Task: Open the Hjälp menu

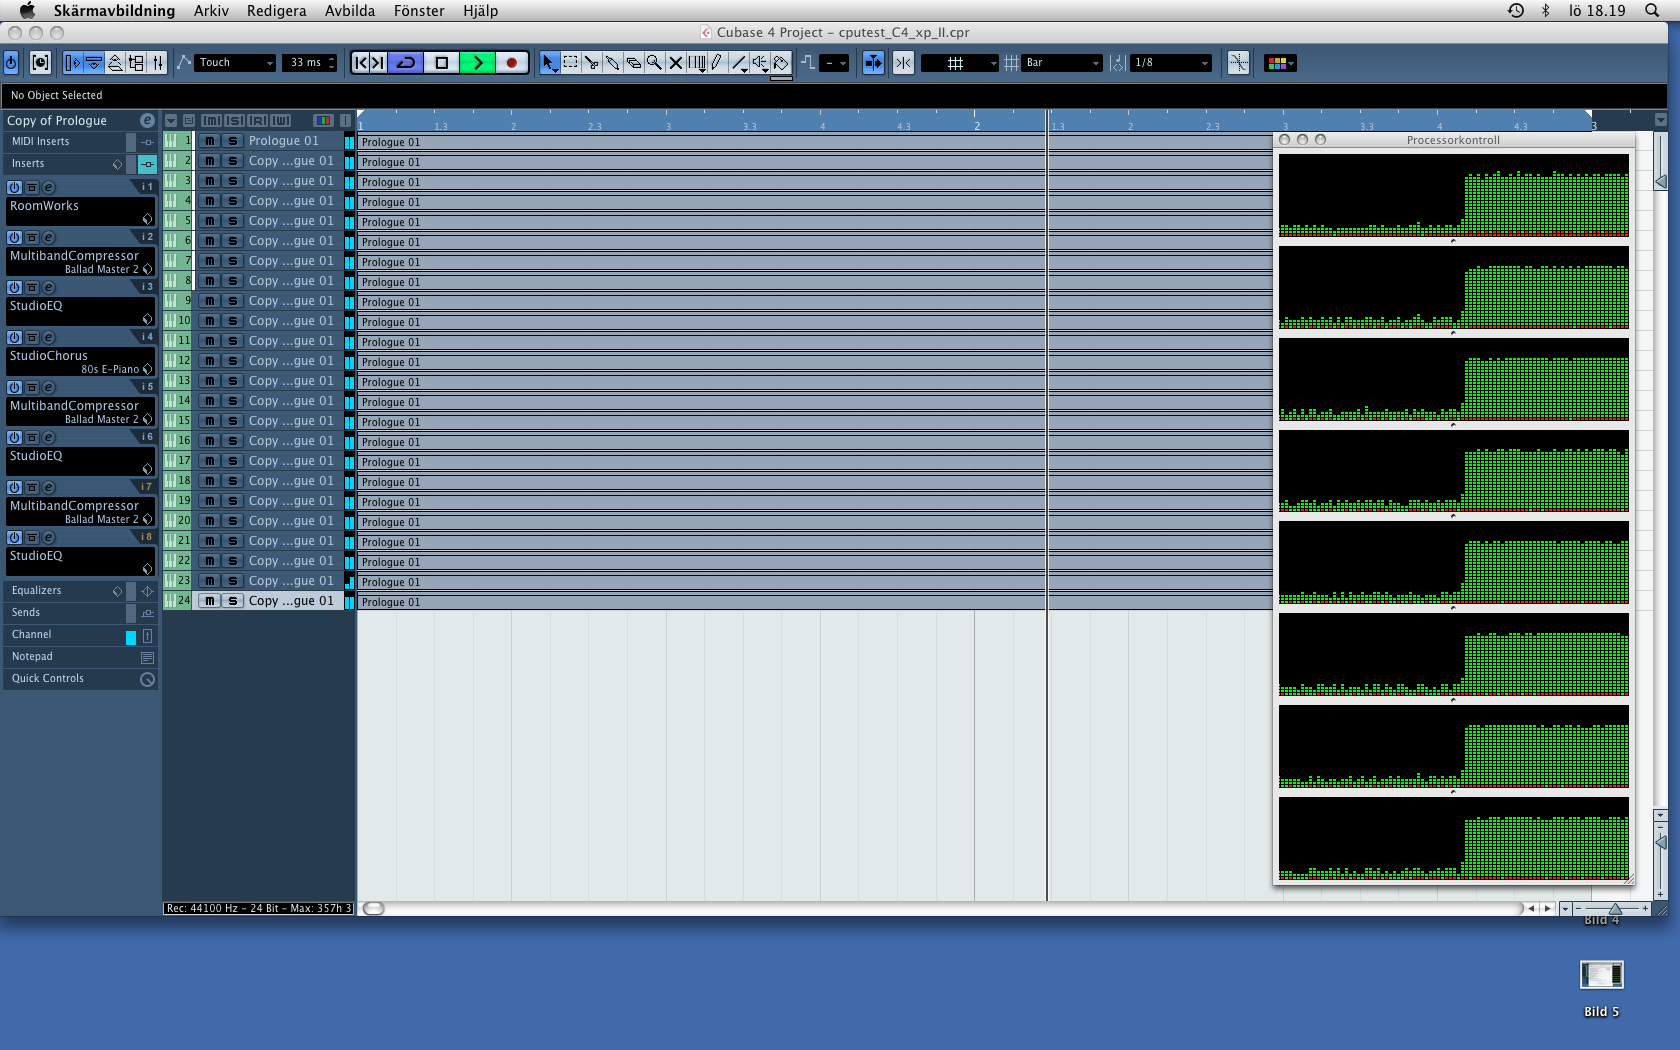Action: click(480, 11)
